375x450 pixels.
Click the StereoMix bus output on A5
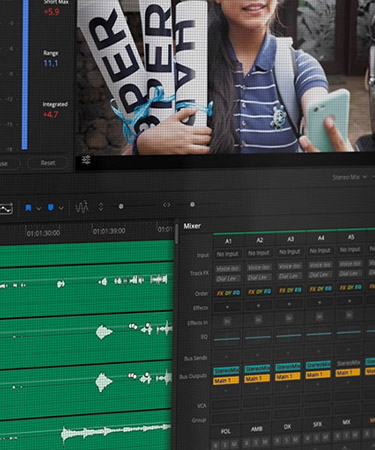(349, 363)
